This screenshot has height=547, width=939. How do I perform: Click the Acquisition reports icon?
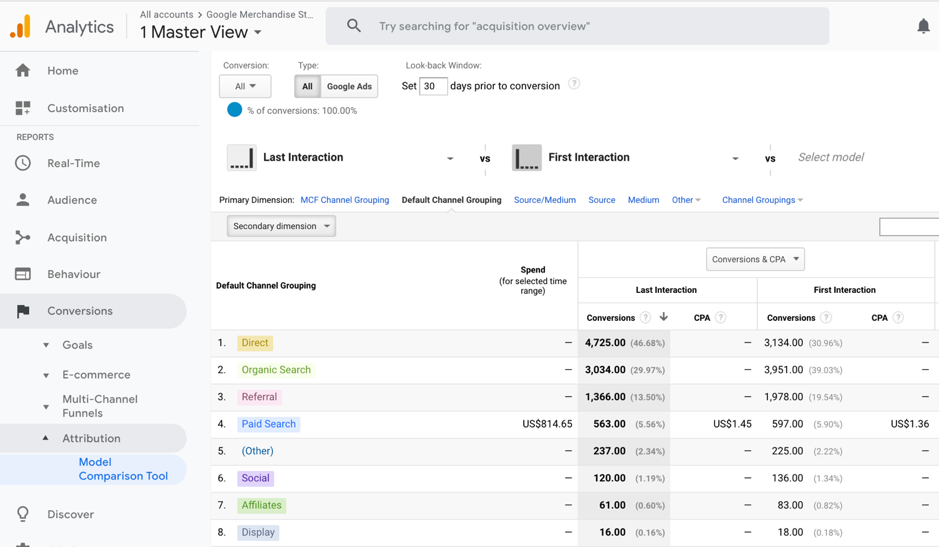pyautogui.click(x=23, y=237)
